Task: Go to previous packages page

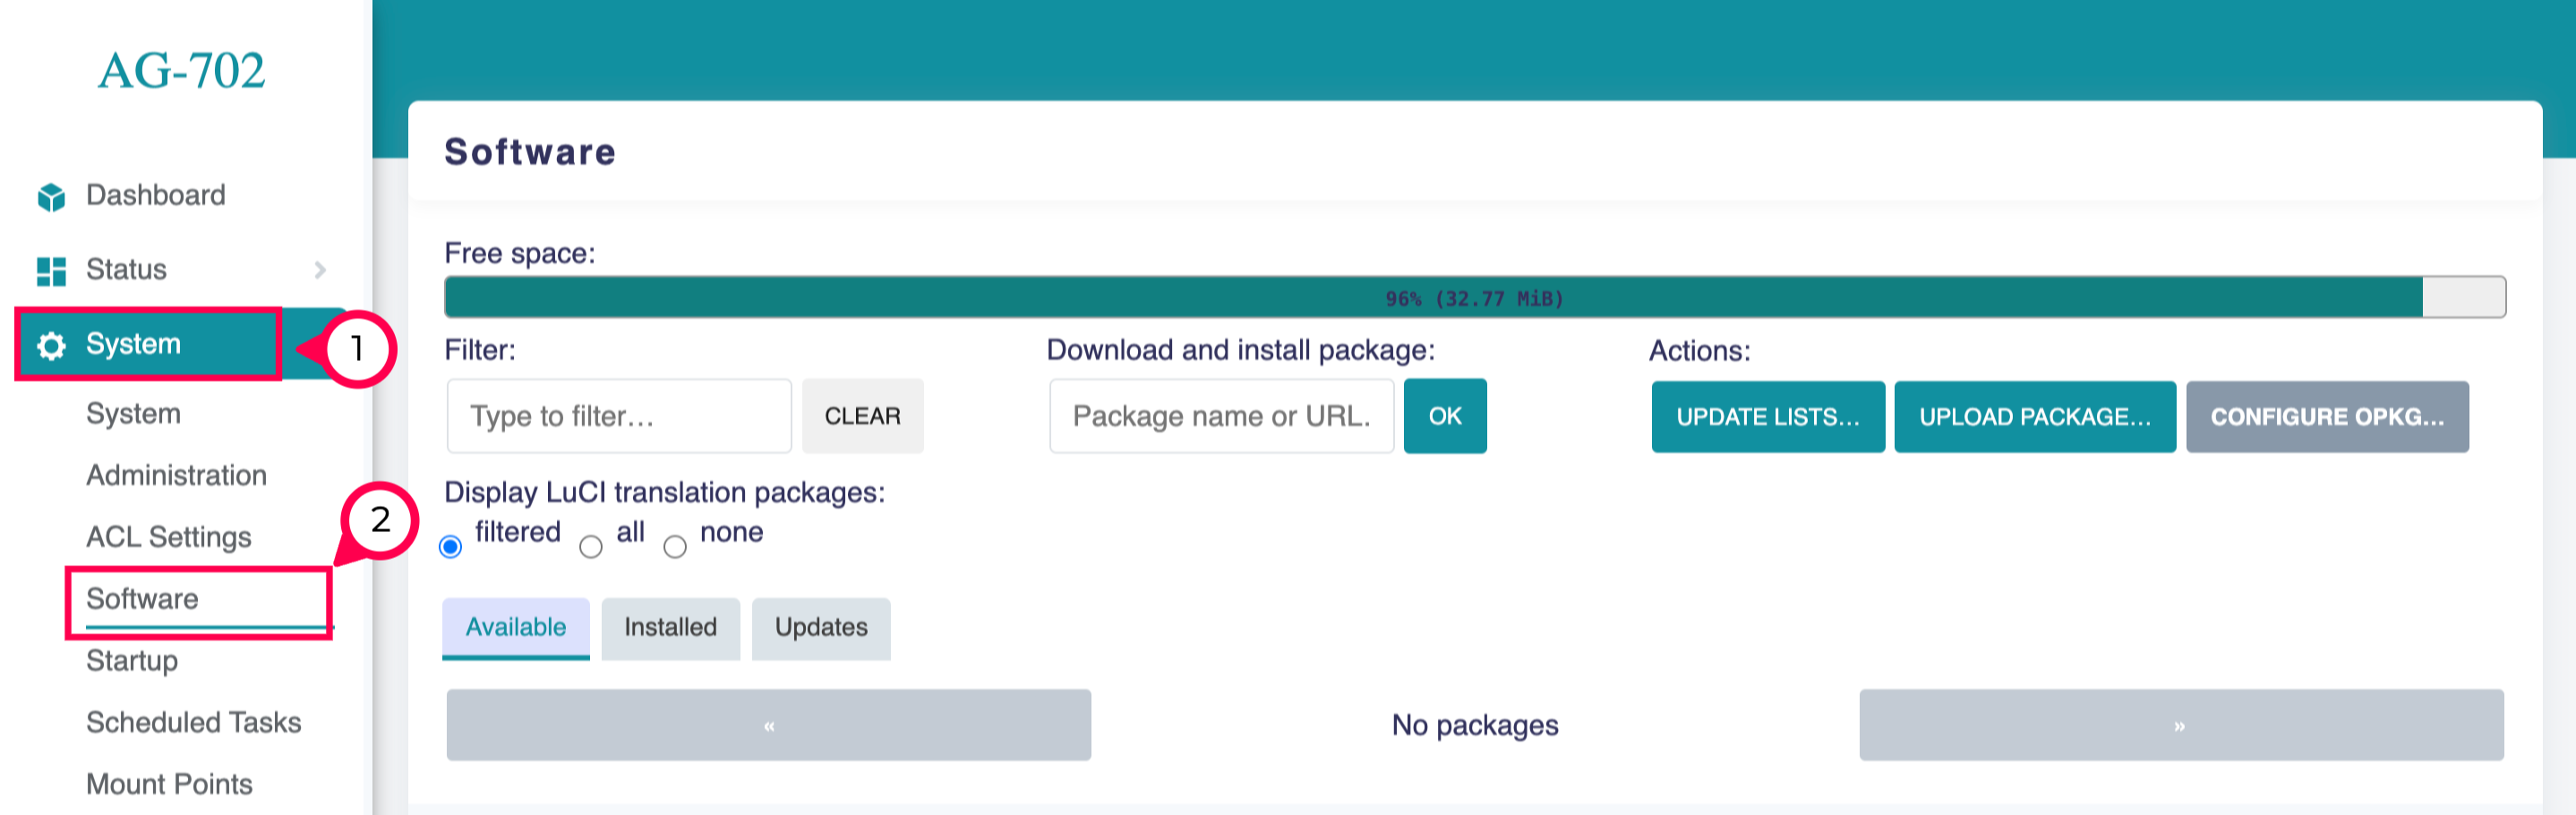Action: (x=768, y=726)
